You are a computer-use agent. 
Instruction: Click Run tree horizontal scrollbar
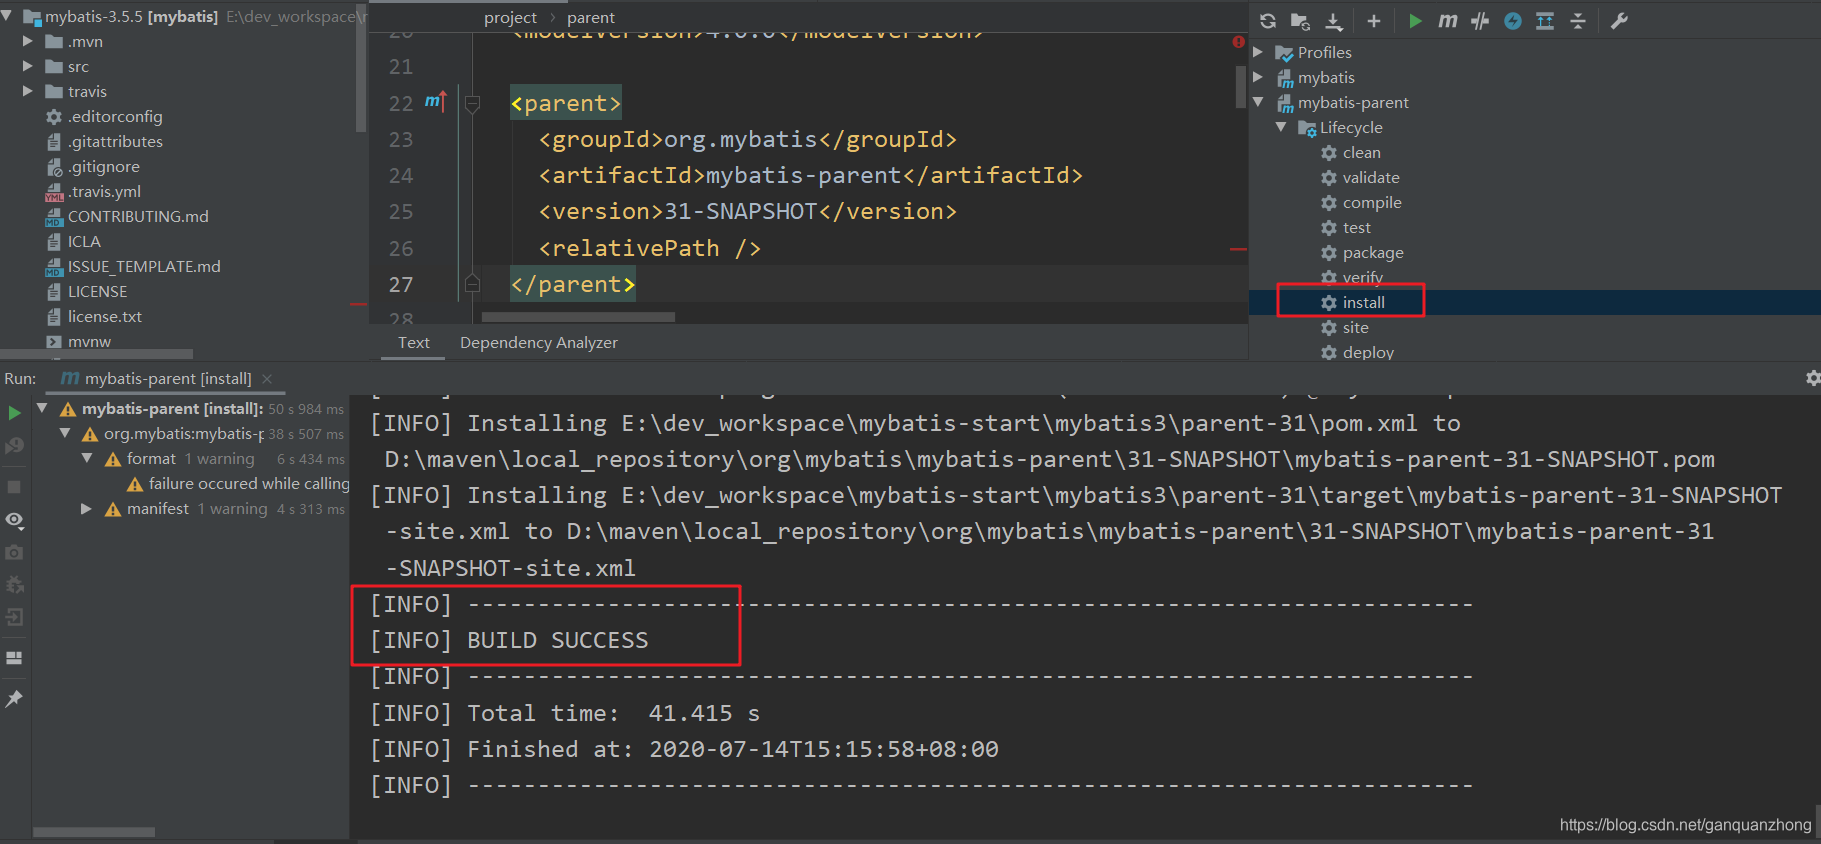click(94, 831)
